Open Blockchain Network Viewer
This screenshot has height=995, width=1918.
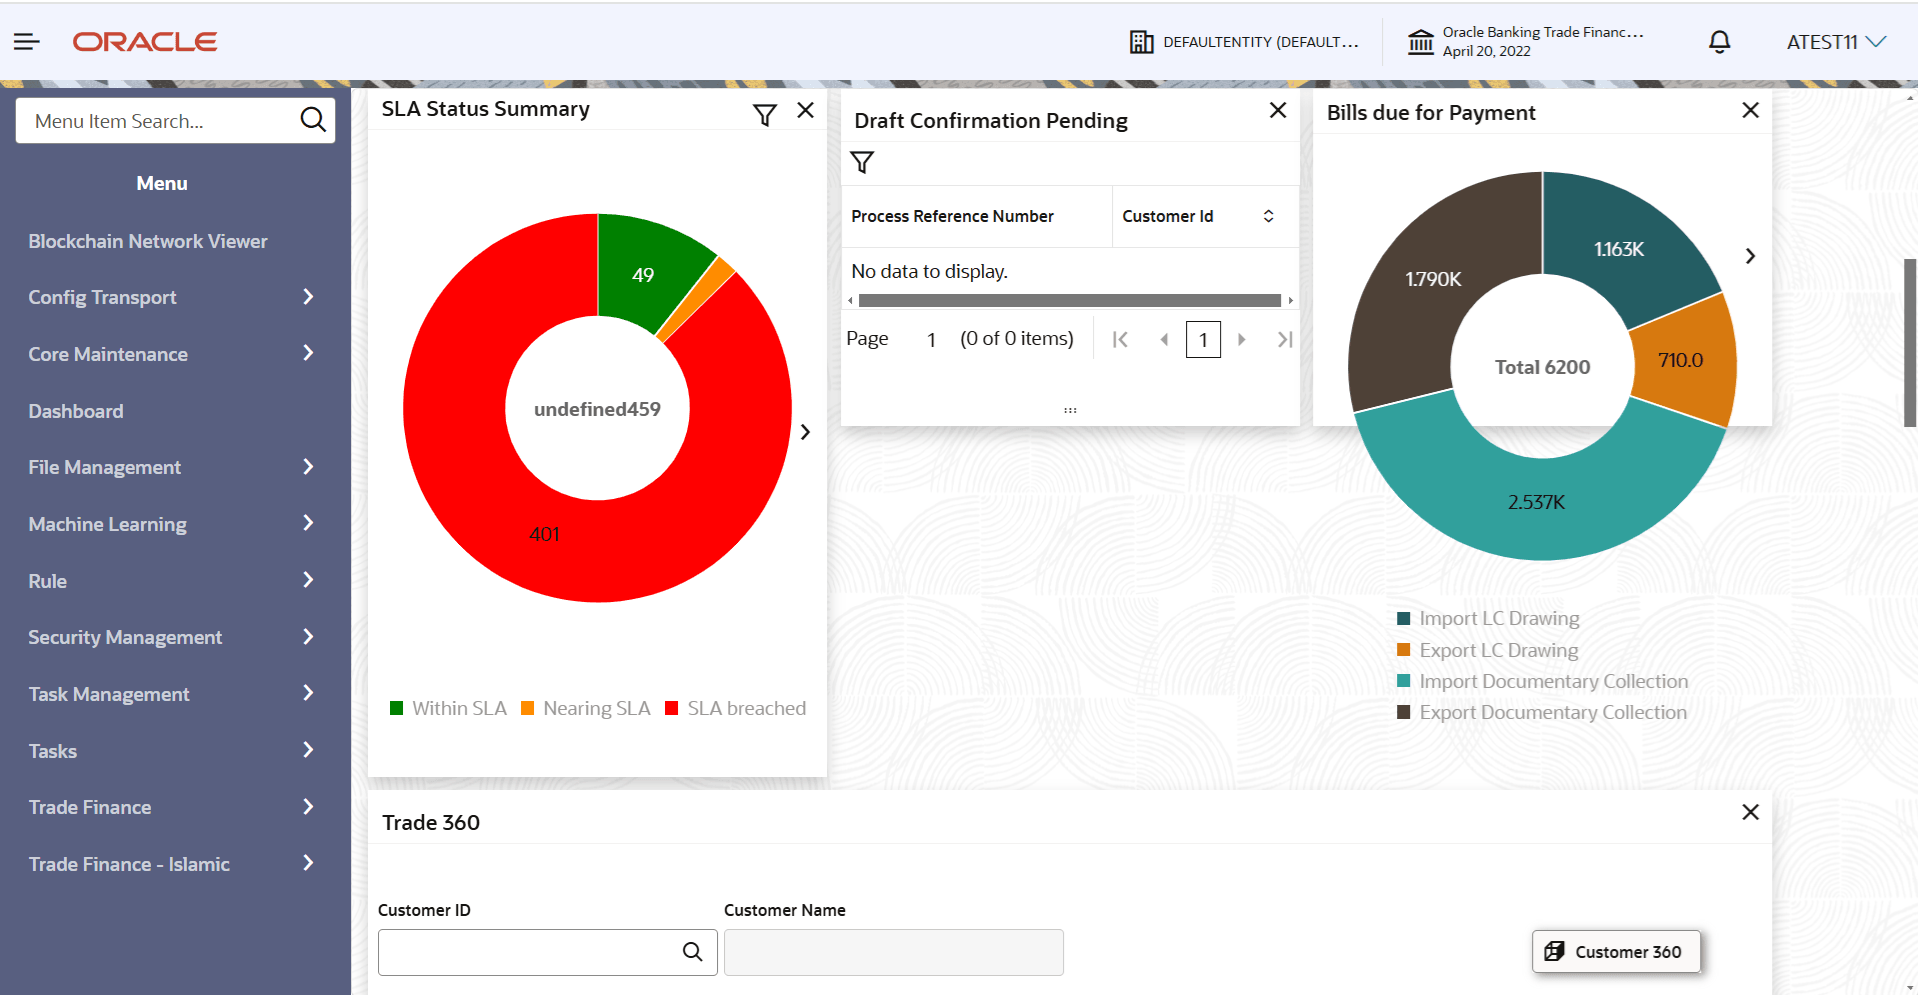click(148, 241)
